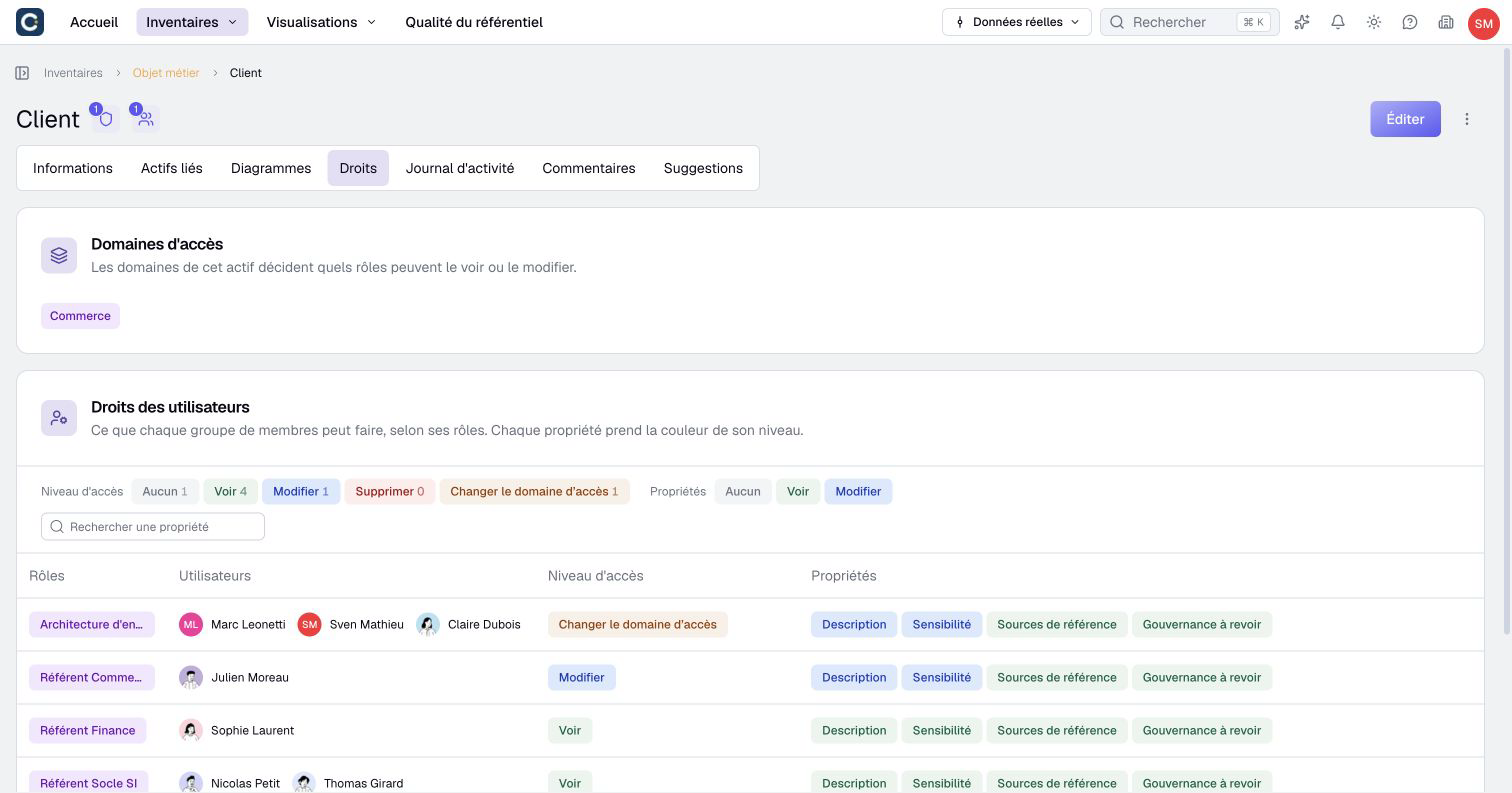Click Sensibilité property in Julien Moreau's row

point(942,677)
